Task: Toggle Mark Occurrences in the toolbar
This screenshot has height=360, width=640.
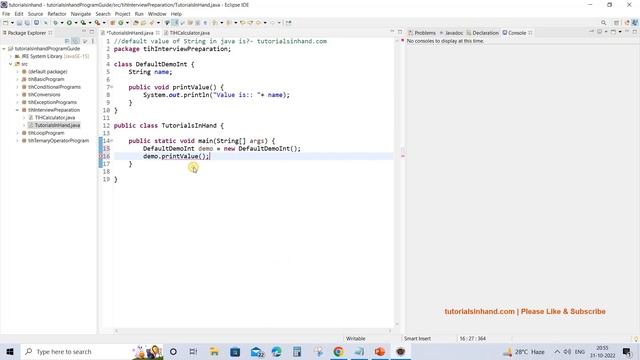Action: (x=175, y=23)
